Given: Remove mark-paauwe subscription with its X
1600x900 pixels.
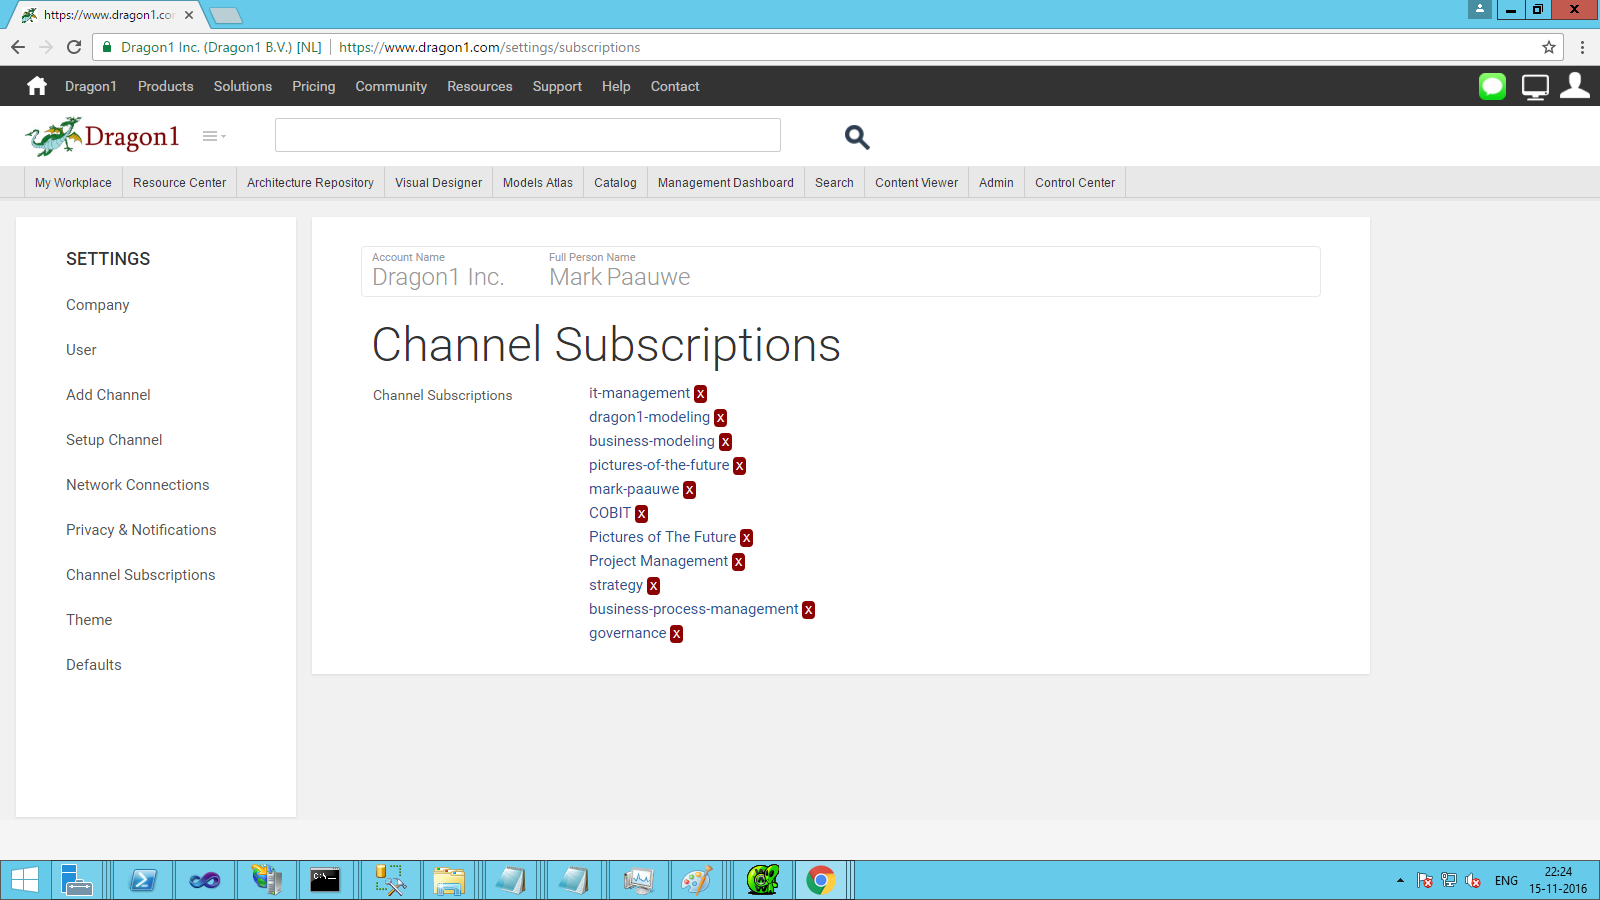Looking at the screenshot, I should click(689, 490).
